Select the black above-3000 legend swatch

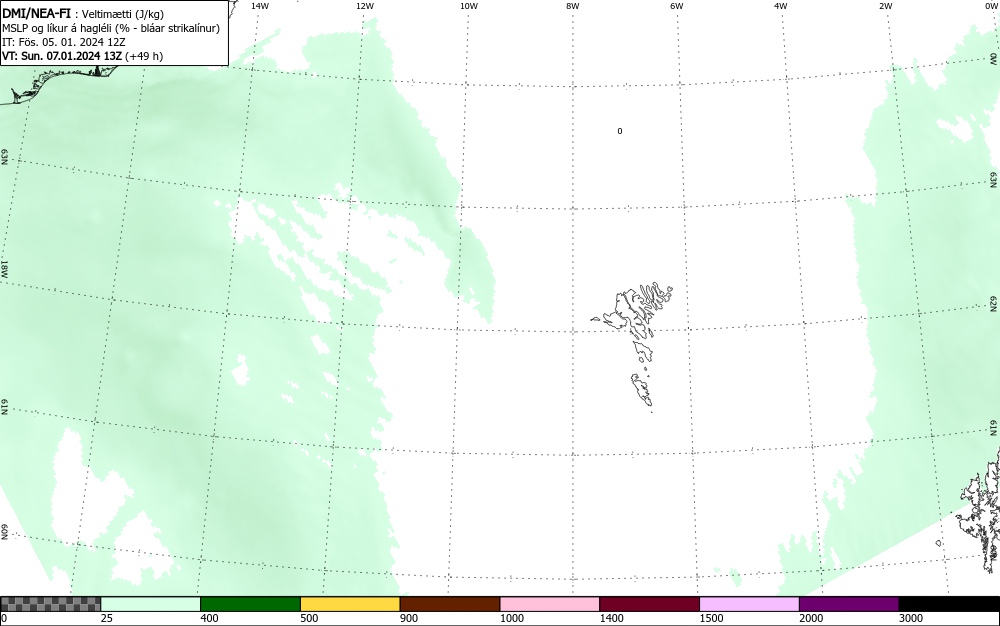(x=949, y=604)
